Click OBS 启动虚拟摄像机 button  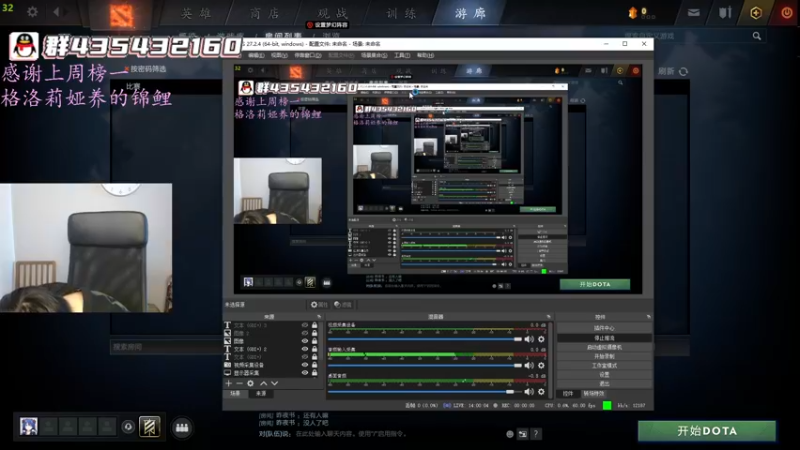pos(605,347)
